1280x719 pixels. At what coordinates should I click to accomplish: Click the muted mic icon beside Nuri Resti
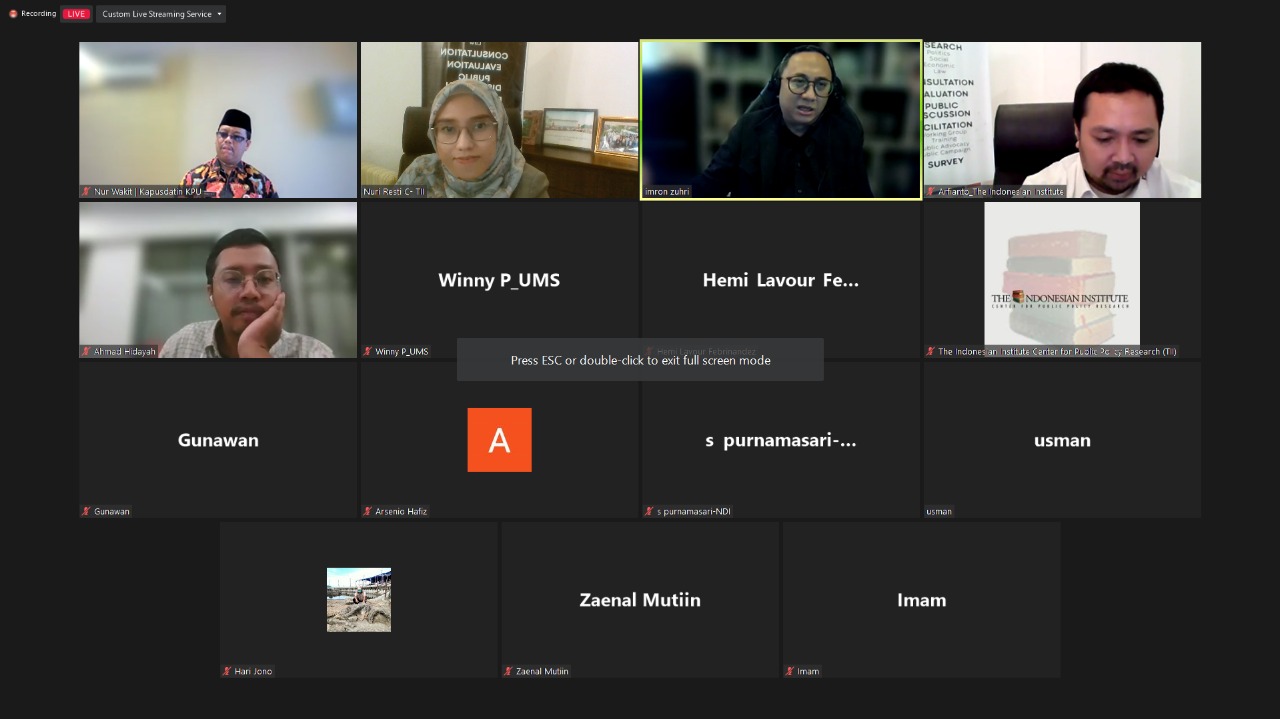point(368,191)
